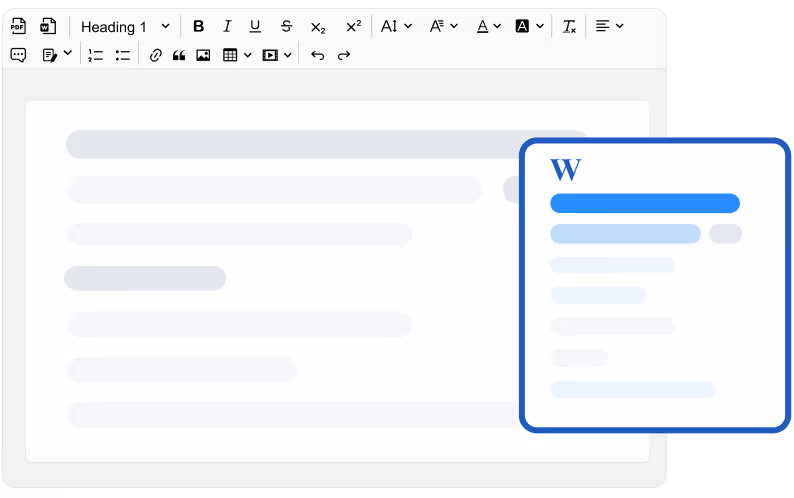Click the Export to PDF icon

[x=18, y=26]
